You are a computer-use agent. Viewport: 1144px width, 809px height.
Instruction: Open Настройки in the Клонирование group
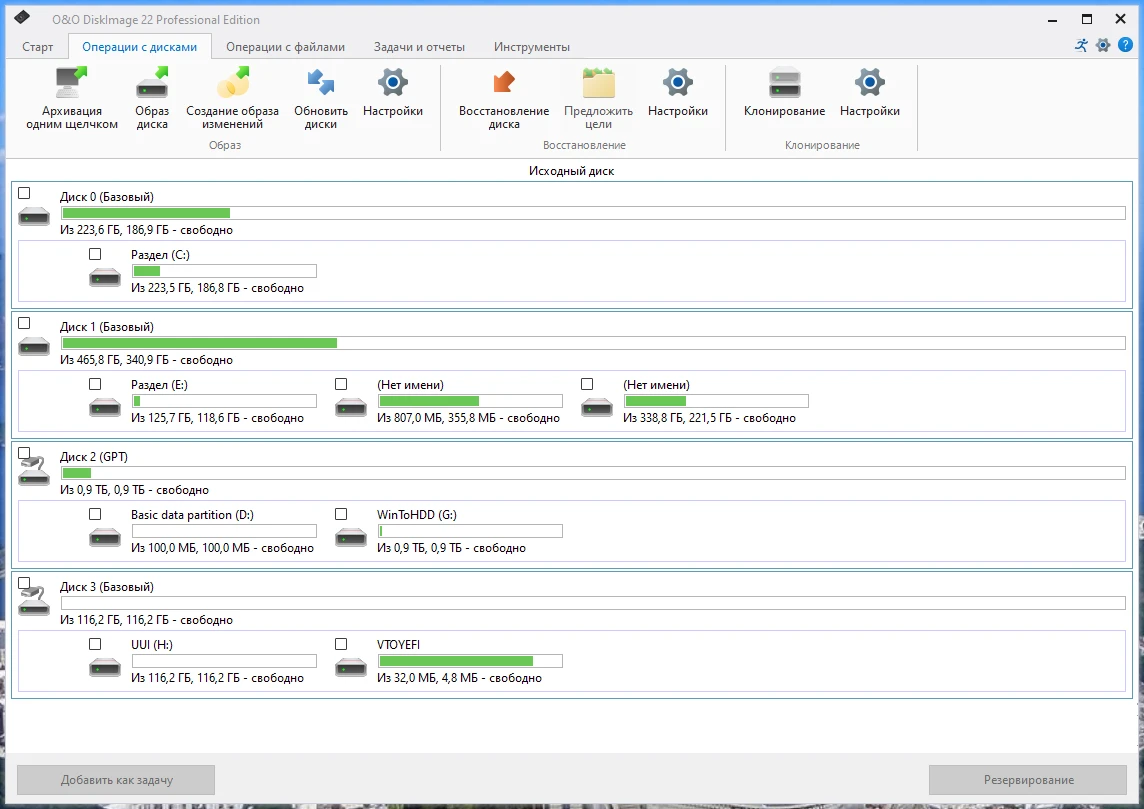tap(869, 84)
